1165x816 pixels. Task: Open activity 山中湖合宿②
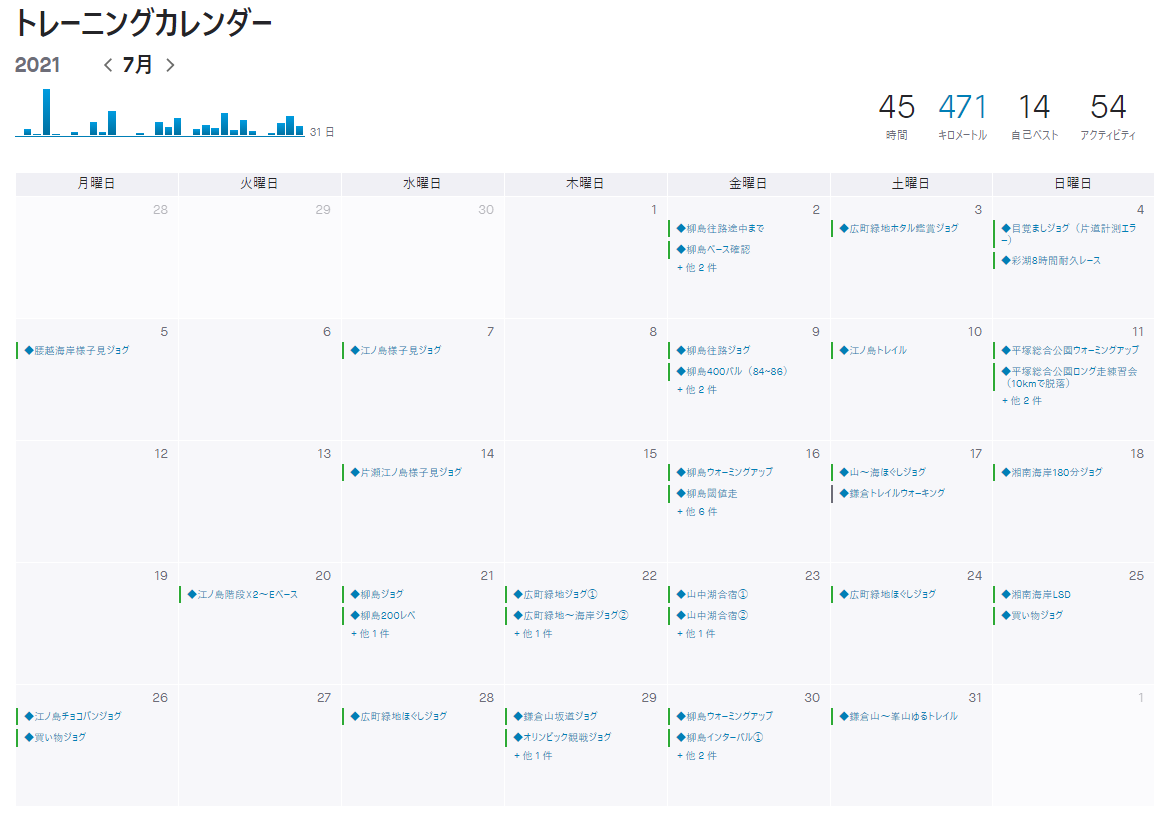pyautogui.click(x=712, y=615)
